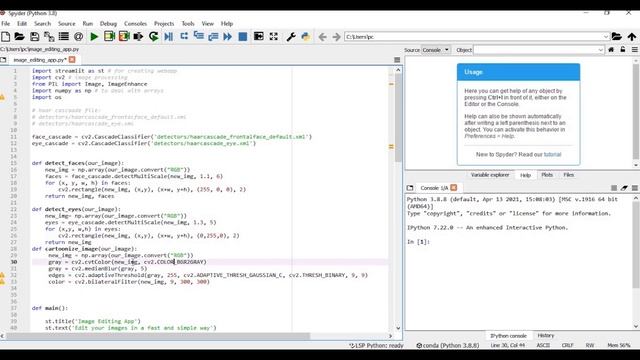Open the File menu
The image size is (640, 360).
[6, 24]
